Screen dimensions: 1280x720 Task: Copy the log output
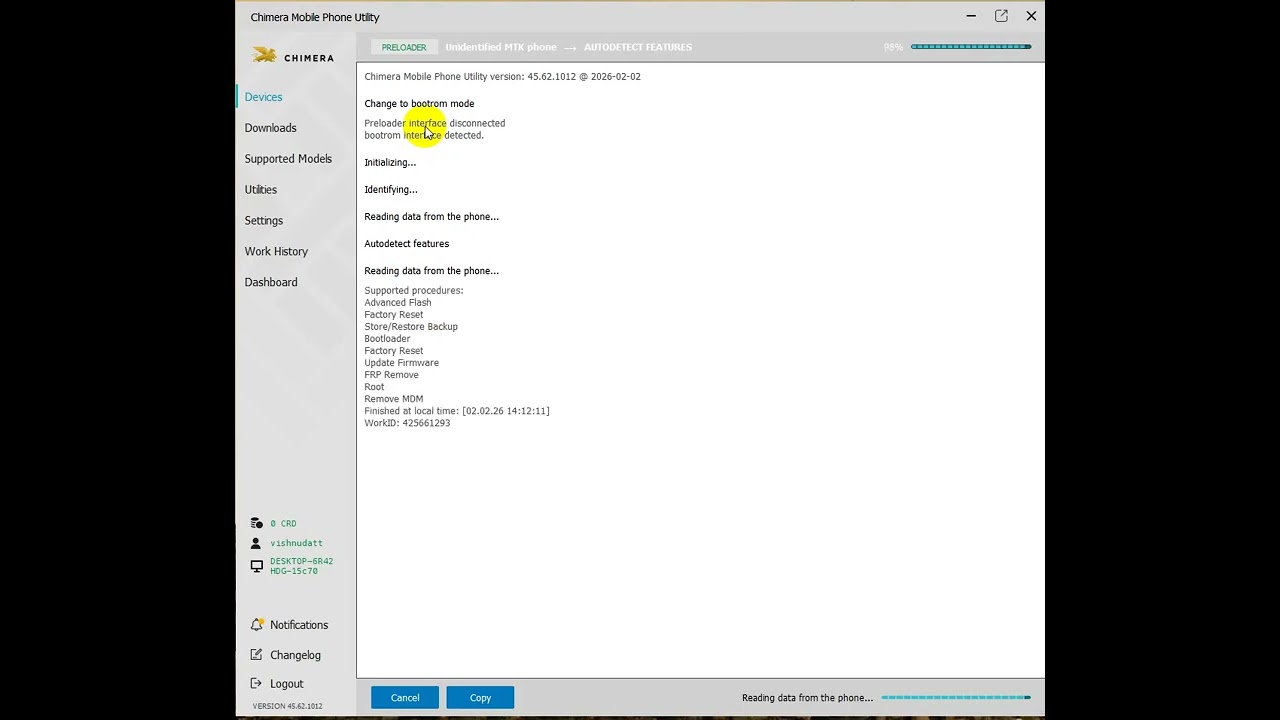(x=480, y=698)
